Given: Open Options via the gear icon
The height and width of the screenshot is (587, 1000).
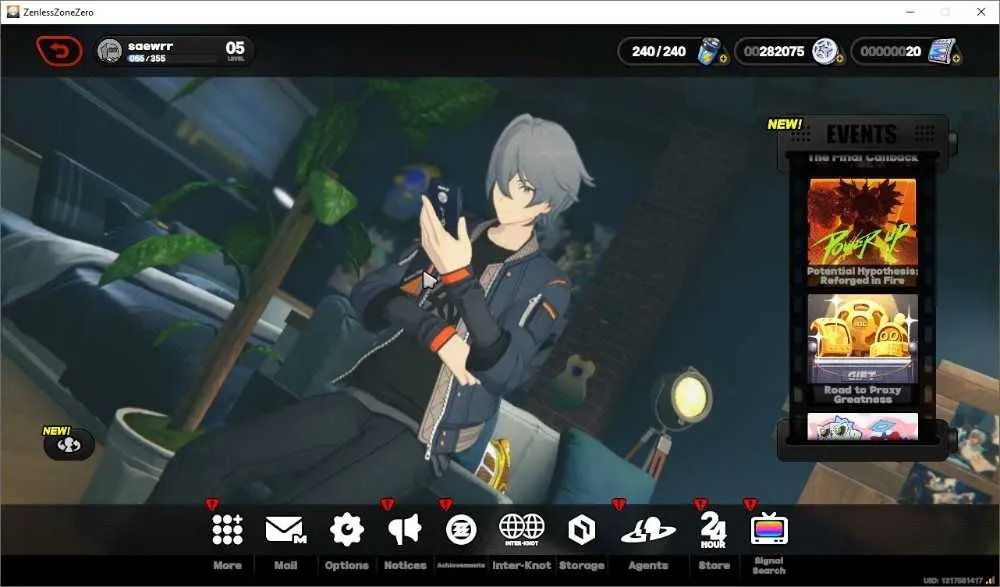Looking at the screenshot, I should 346,530.
